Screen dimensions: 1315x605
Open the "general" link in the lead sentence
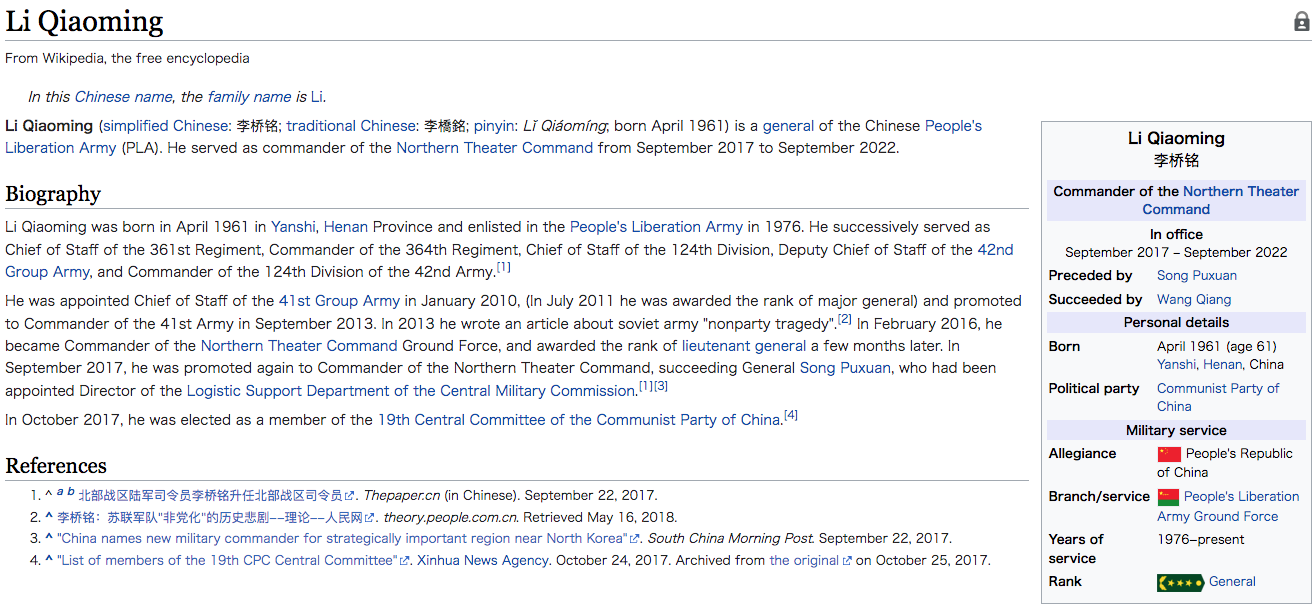789,126
